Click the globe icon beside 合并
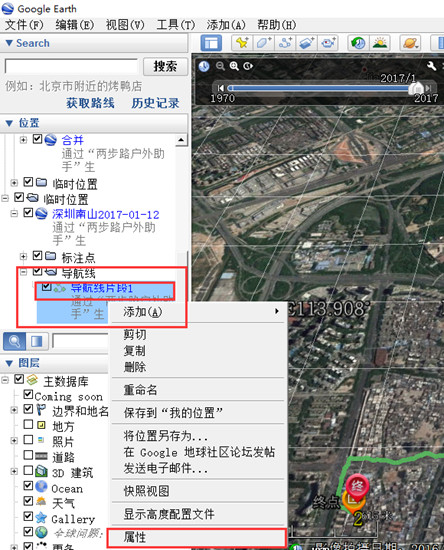Image resolution: width=444 pixels, height=550 pixels. coord(50,140)
